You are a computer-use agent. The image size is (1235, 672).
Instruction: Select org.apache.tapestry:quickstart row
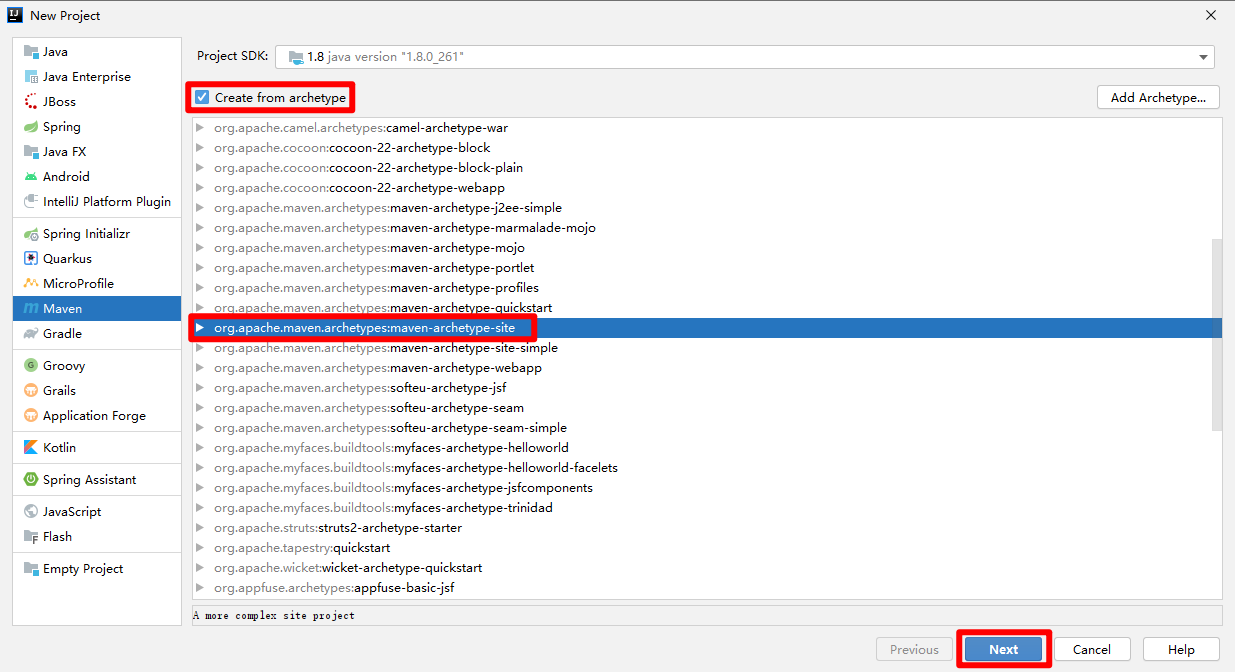701,548
